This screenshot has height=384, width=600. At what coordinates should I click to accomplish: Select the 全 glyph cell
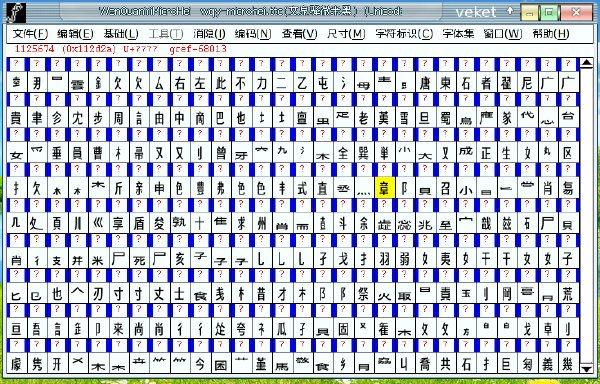[343, 153]
